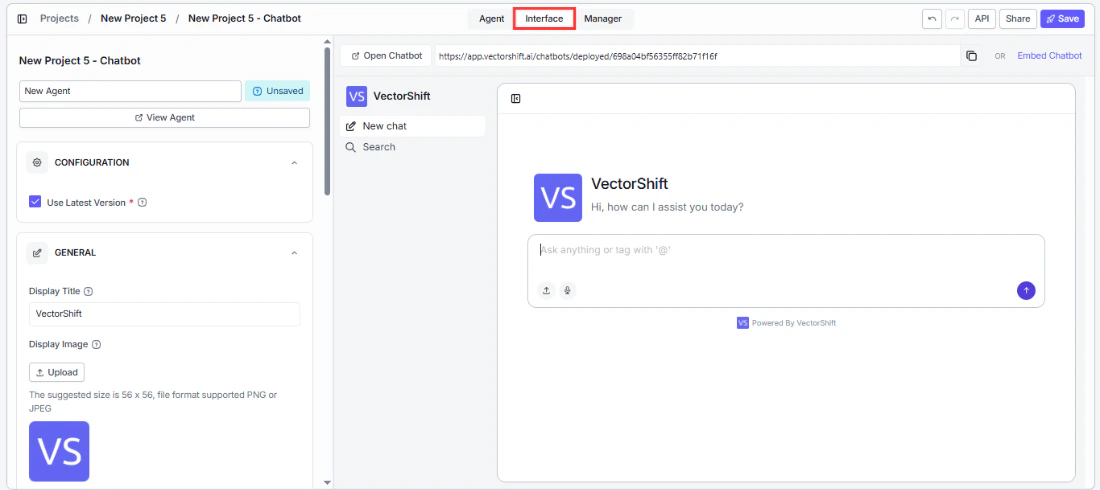Copy the chatbot URL
Viewport: 1100px width, 490px height.
(x=972, y=56)
